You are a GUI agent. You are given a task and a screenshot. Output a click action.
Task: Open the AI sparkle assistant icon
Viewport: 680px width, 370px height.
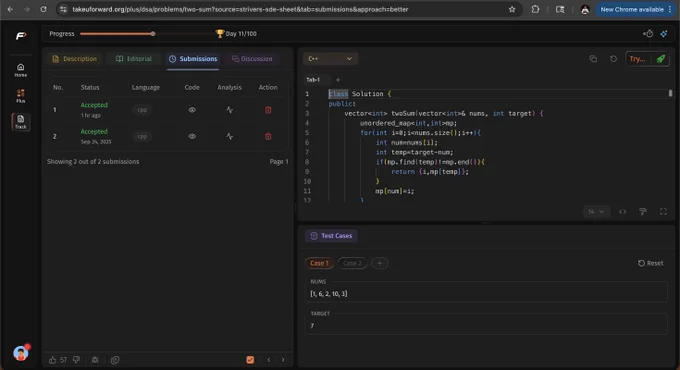[x=664, y=33]
